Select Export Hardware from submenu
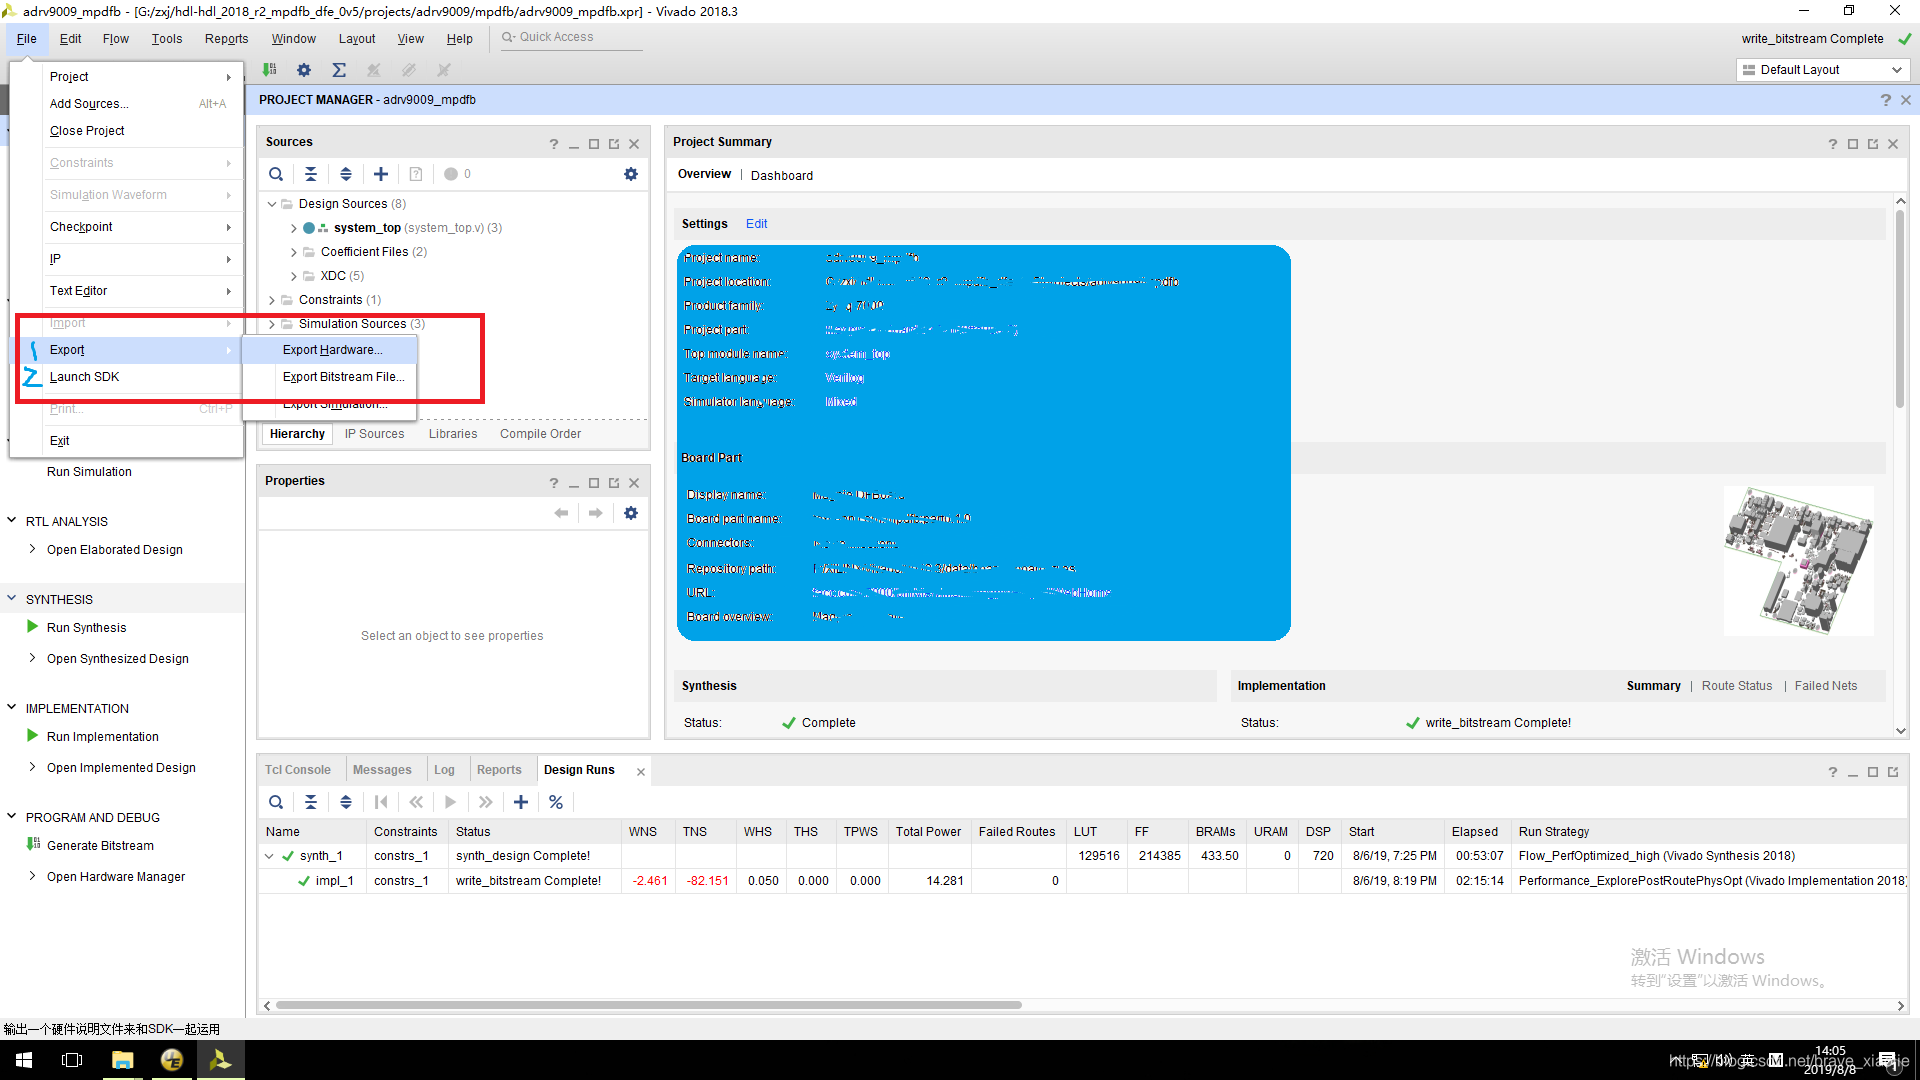Image resolution: width=1920 pixels, height=1080 pixels. coord(332,350)
